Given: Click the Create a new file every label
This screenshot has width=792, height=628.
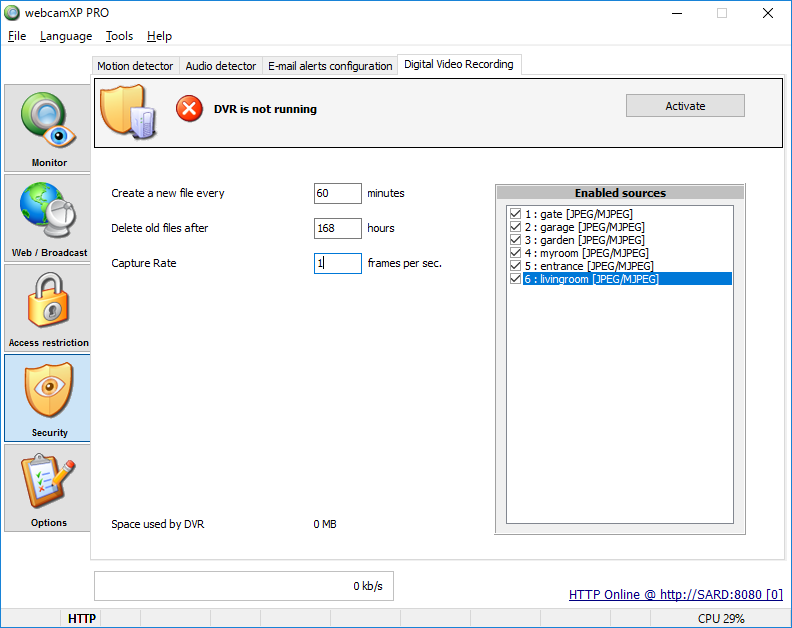Looking at the screenshot, I should coord(168,193).
